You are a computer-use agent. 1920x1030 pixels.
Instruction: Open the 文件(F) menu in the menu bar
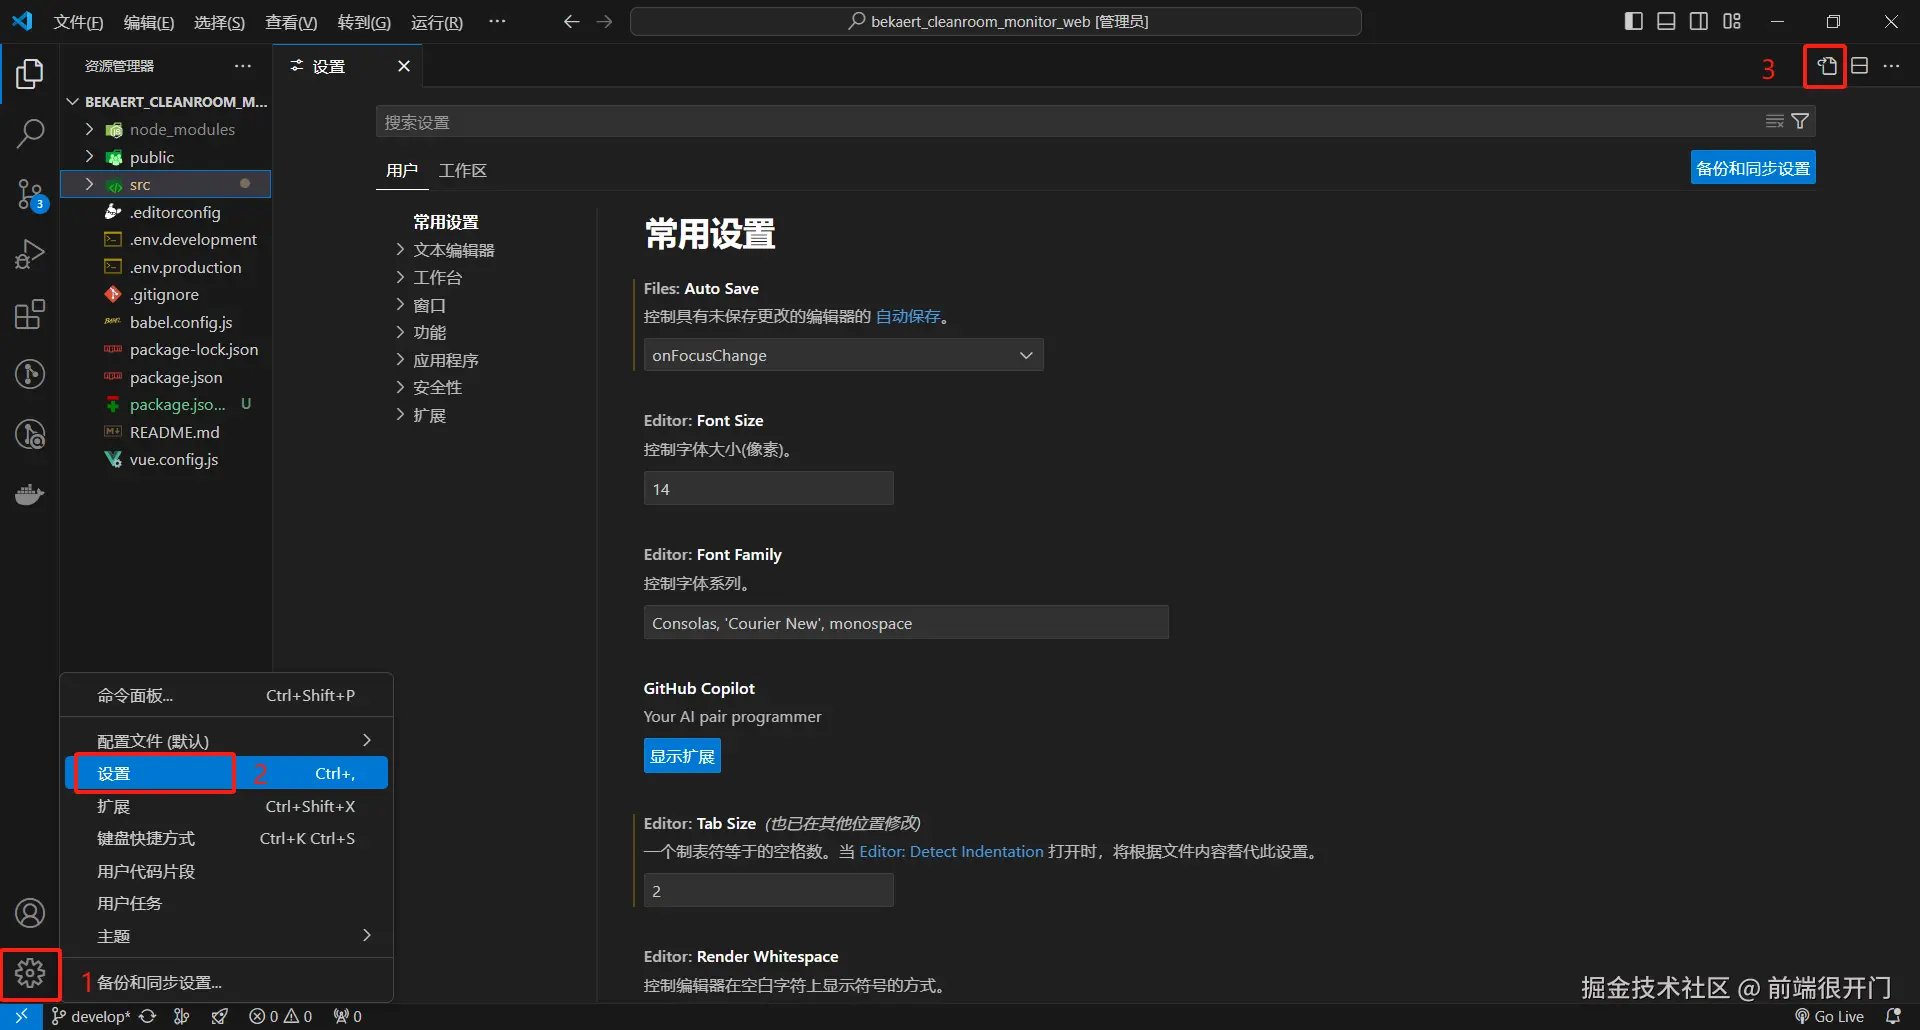78,22
